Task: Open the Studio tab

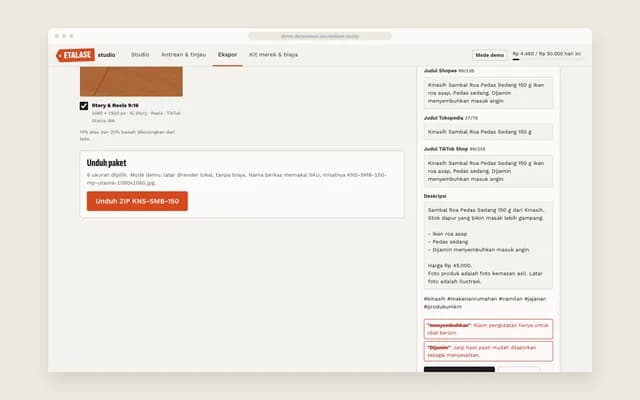Action: pos(140,55)
